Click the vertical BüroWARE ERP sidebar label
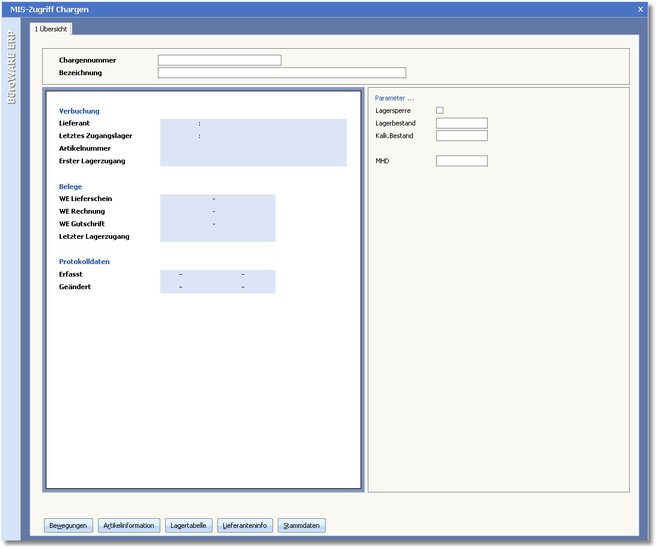This screenshot has width=657, height=549. 12,71
